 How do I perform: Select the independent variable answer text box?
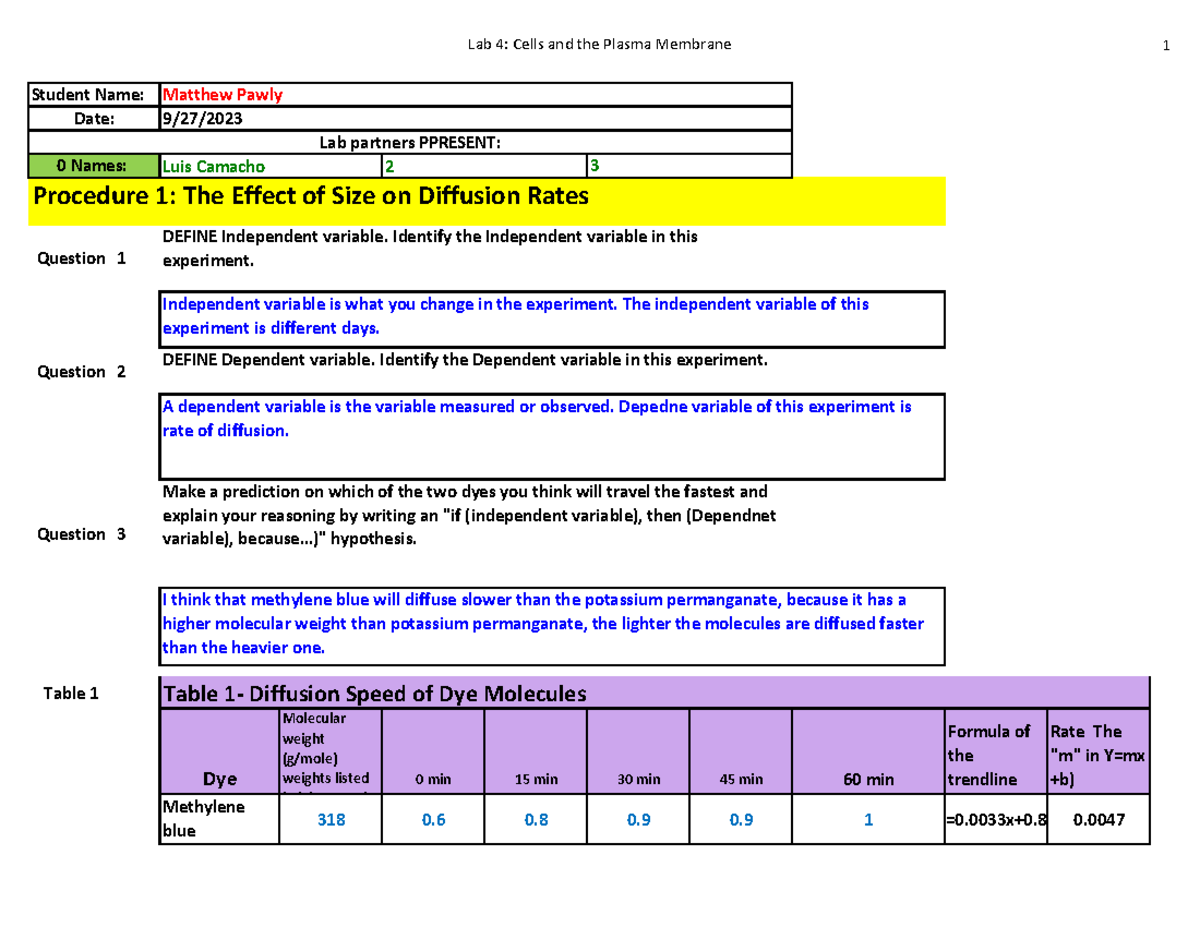coord(550,318)
